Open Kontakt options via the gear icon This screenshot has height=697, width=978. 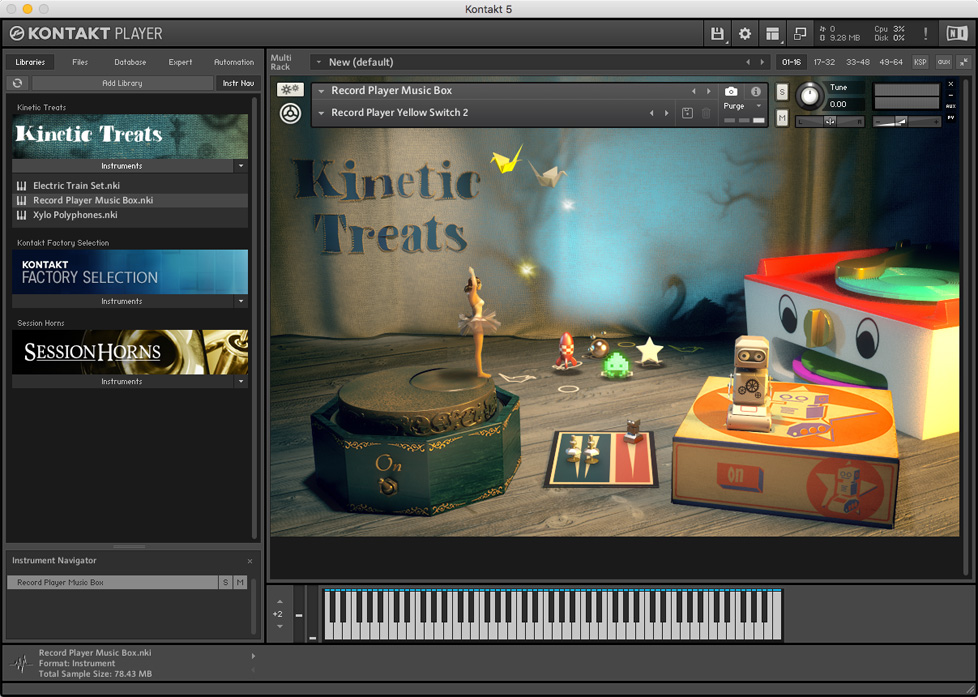[x=744, y=34]
